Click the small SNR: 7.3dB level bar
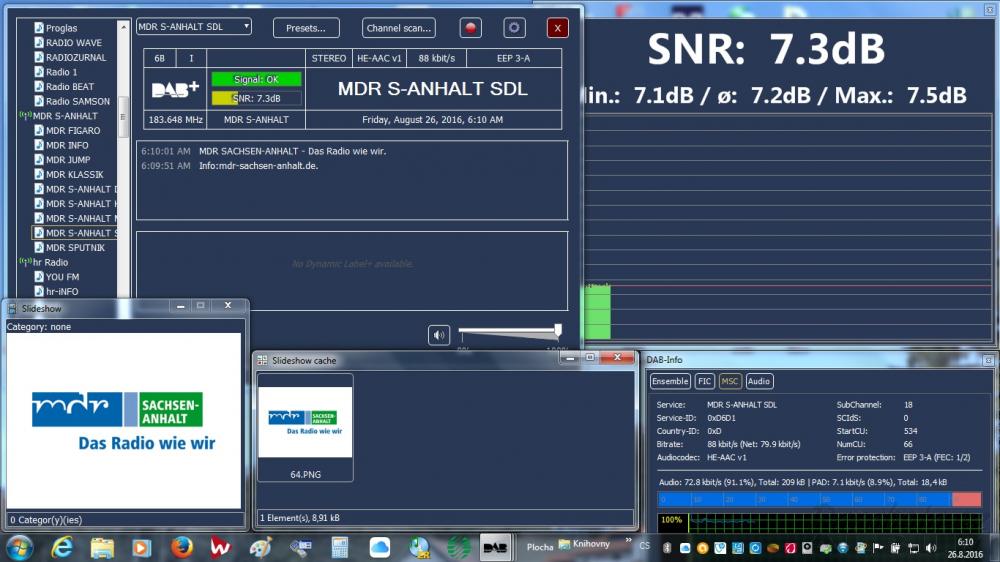Viewport: 1000px width, 562px height. pos(256,98)
